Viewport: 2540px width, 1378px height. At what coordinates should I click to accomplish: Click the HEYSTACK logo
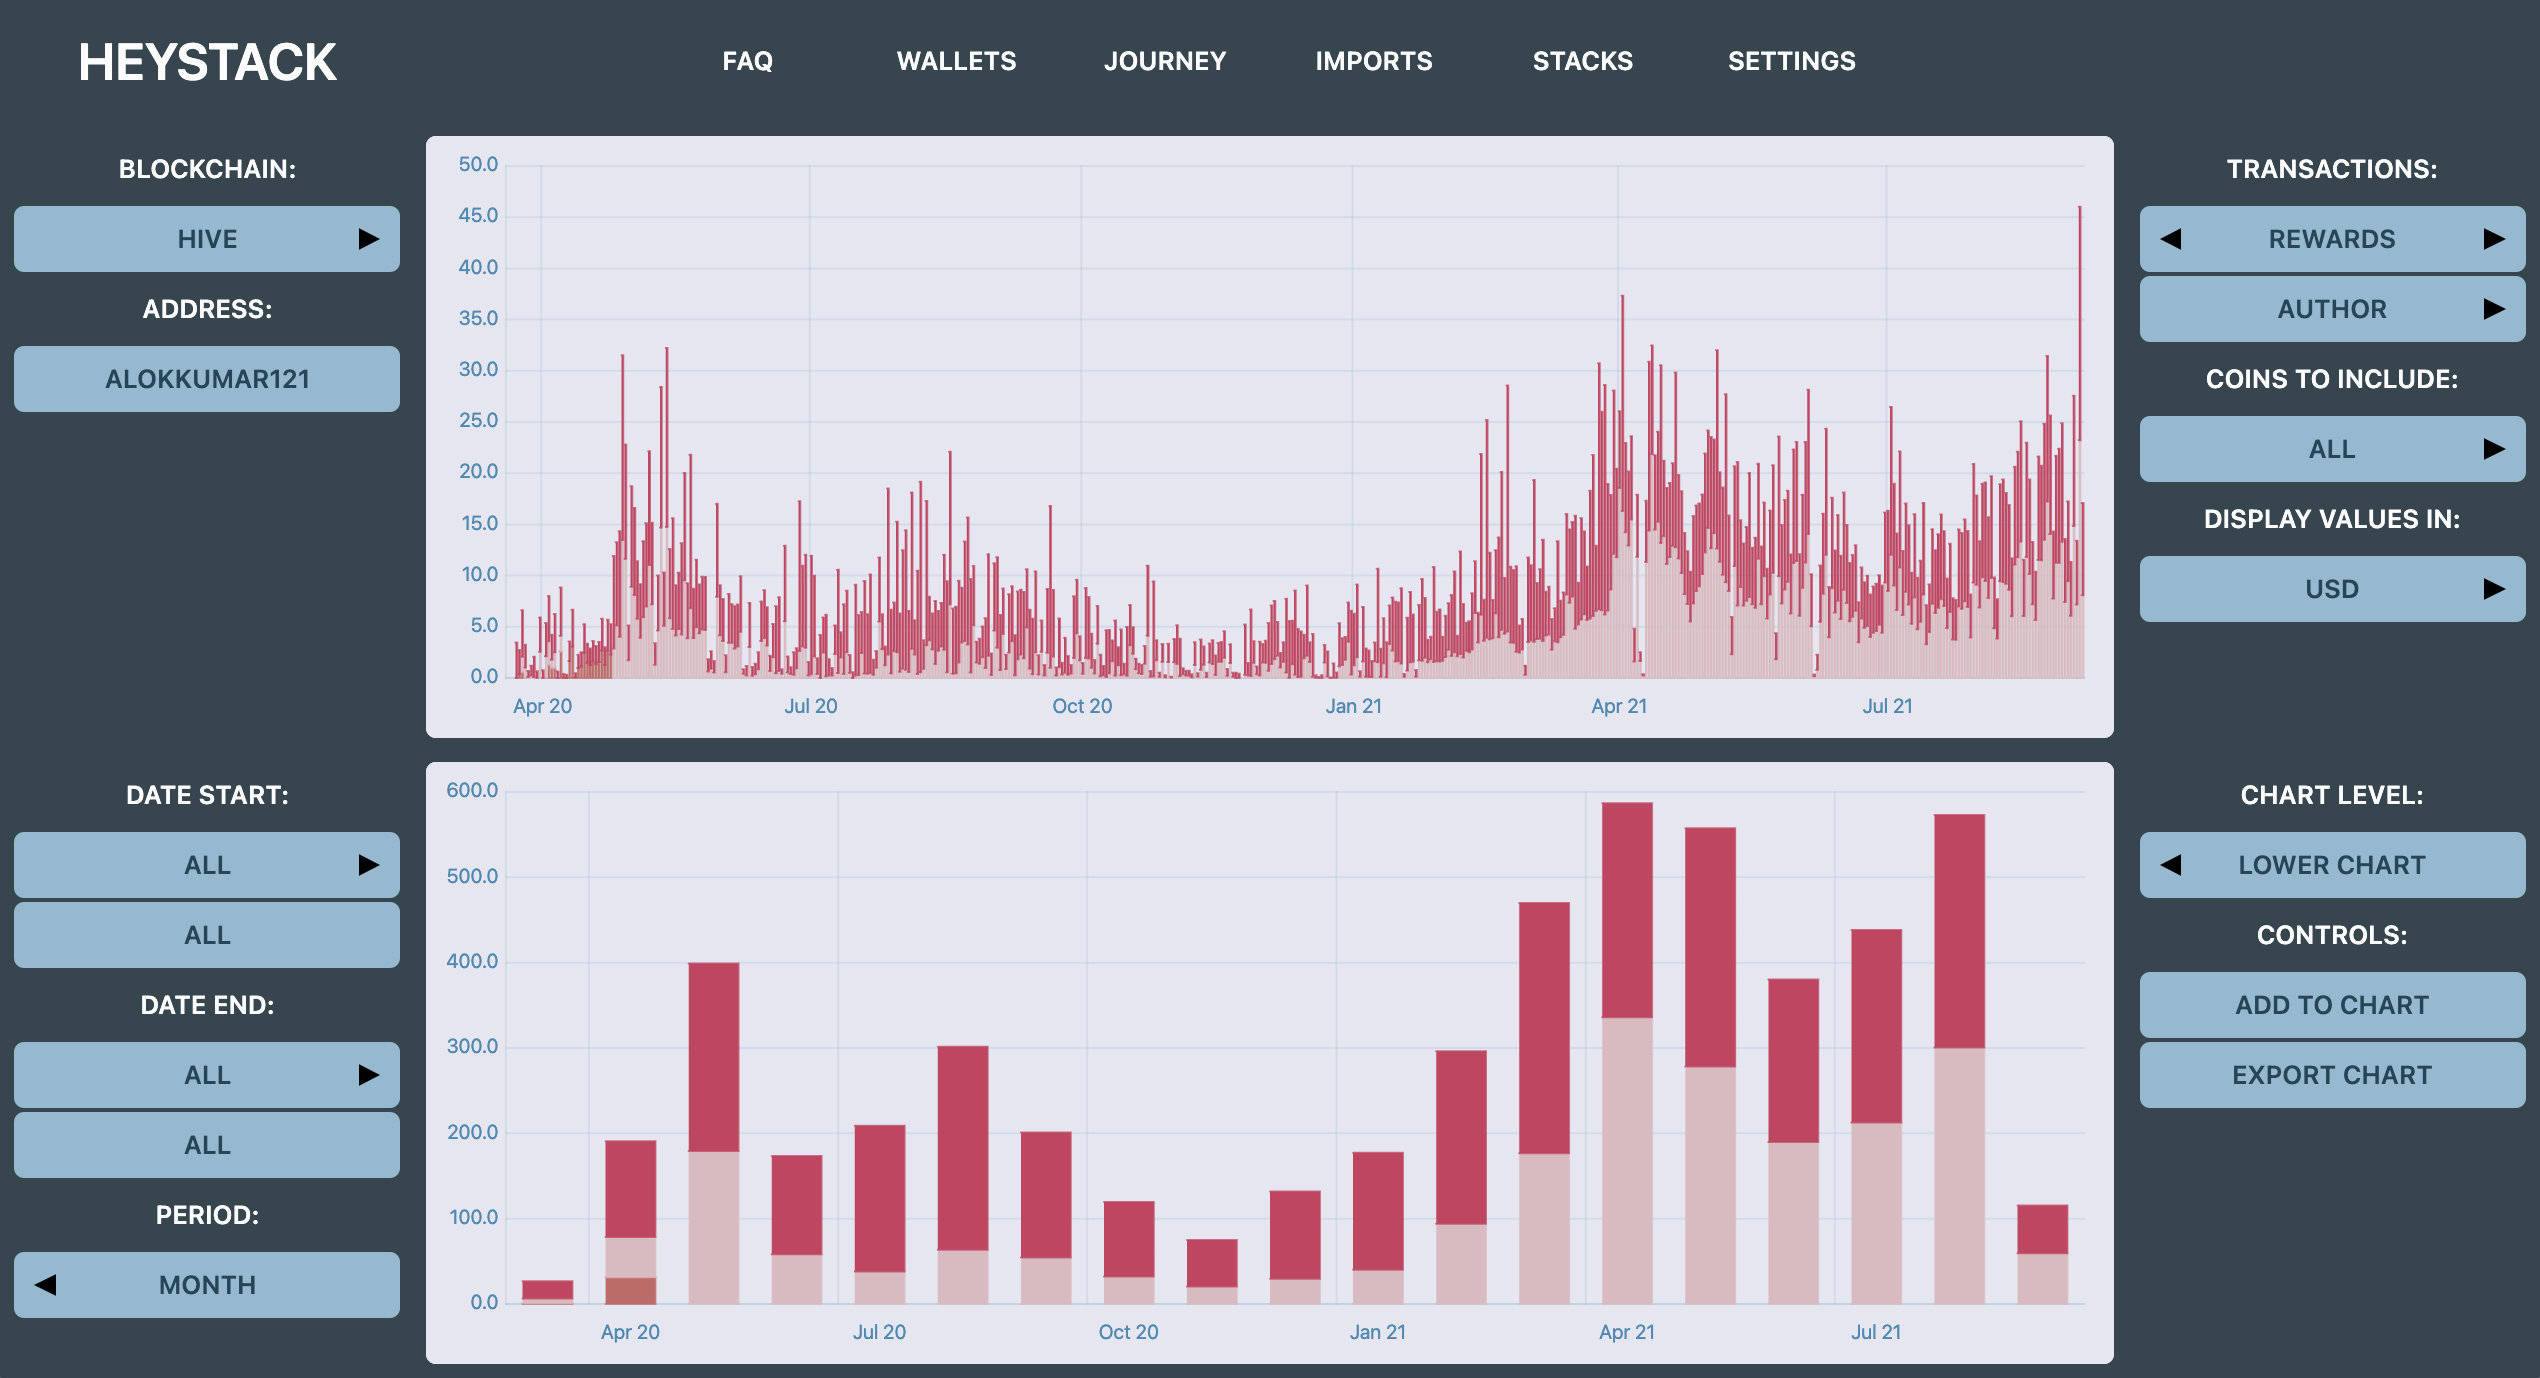click(x=207, y=62)
